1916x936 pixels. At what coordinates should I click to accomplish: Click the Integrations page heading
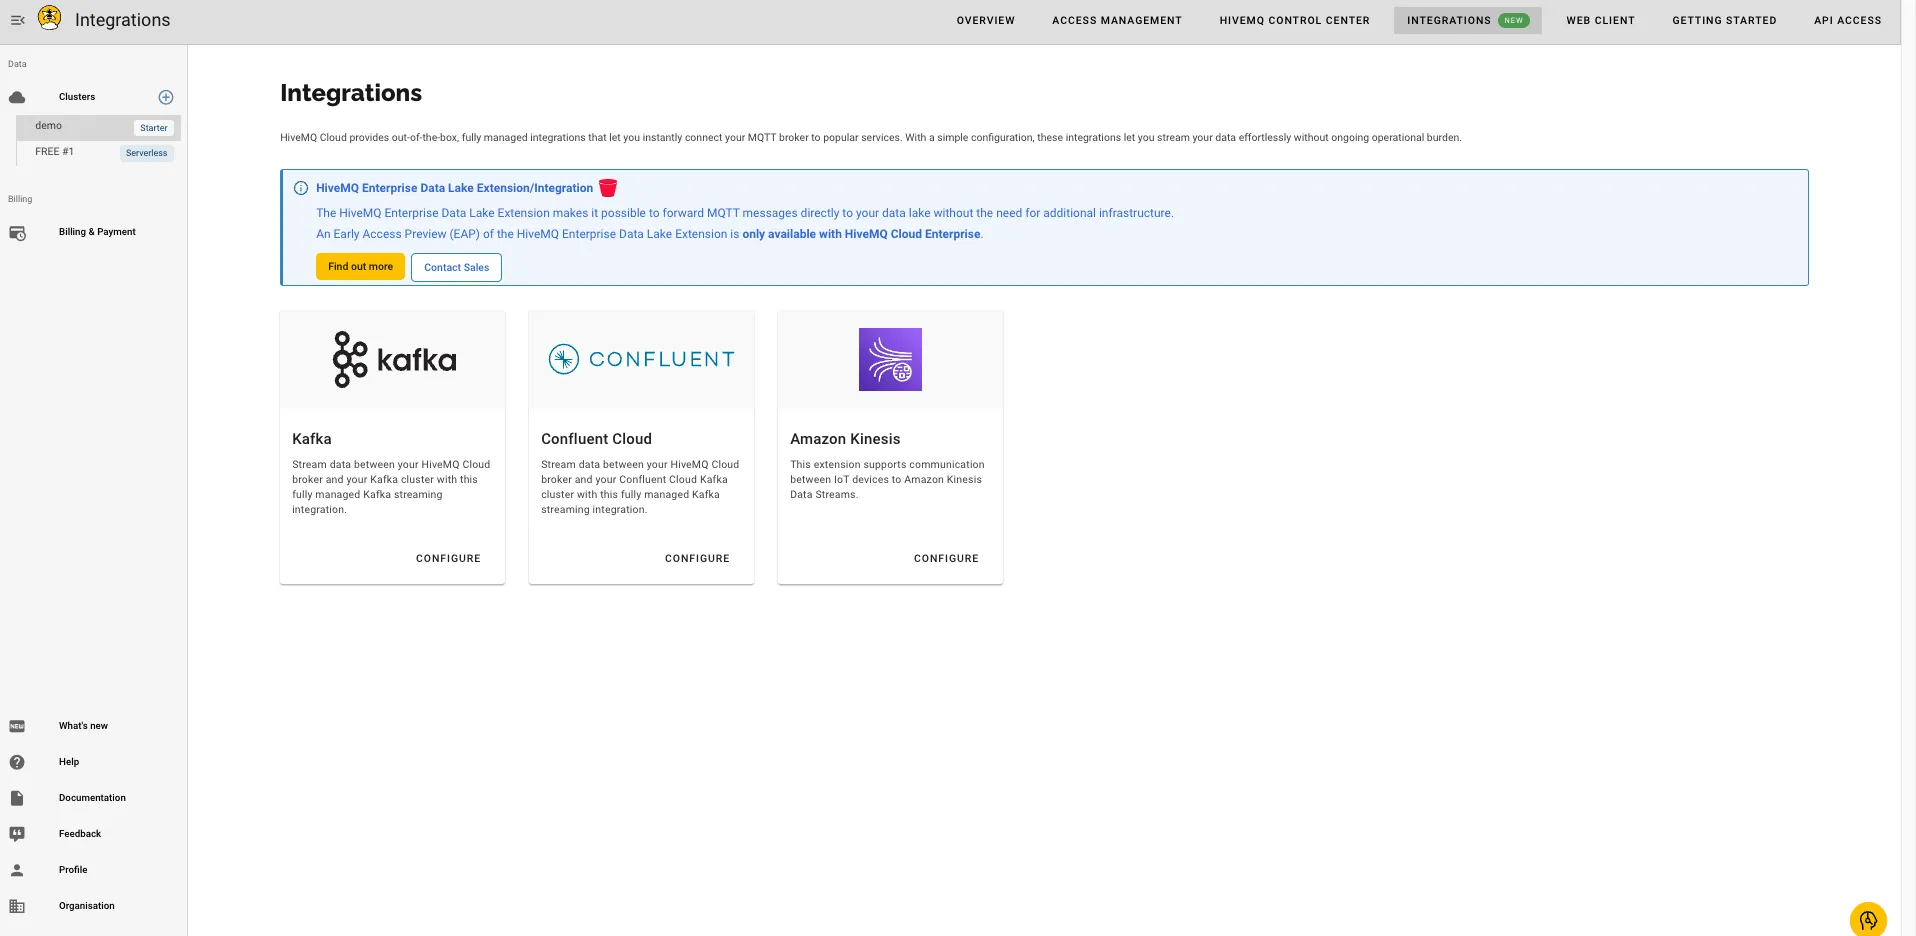(351, 93)
